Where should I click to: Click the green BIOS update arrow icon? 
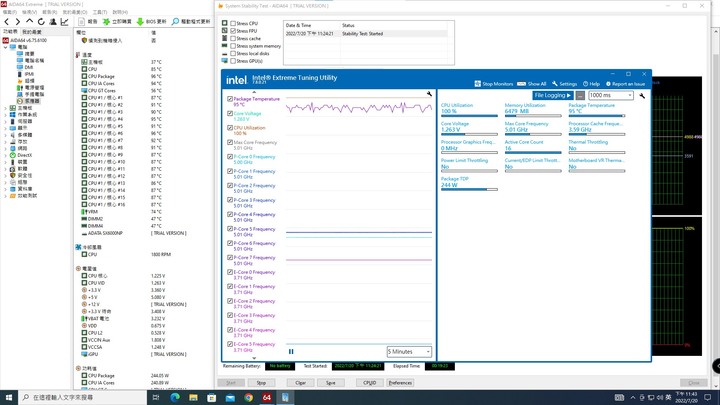tap(140, 22)
